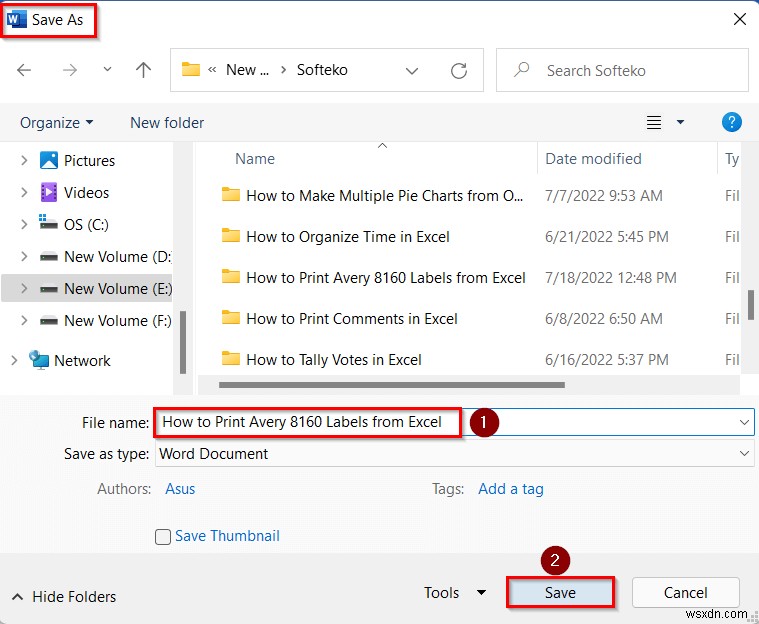Viewport: 759px width, 624px height.
Task: Select the OS (C:) drive
Action: click(74, 224)
